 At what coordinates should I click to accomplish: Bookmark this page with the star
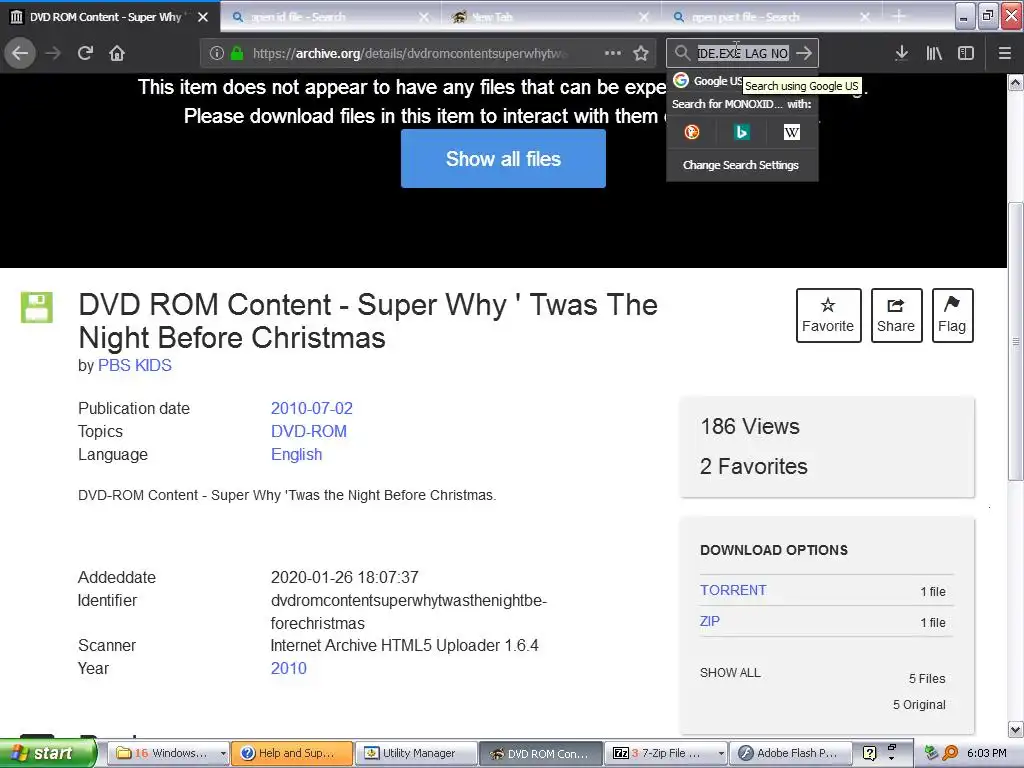[641, 53]
